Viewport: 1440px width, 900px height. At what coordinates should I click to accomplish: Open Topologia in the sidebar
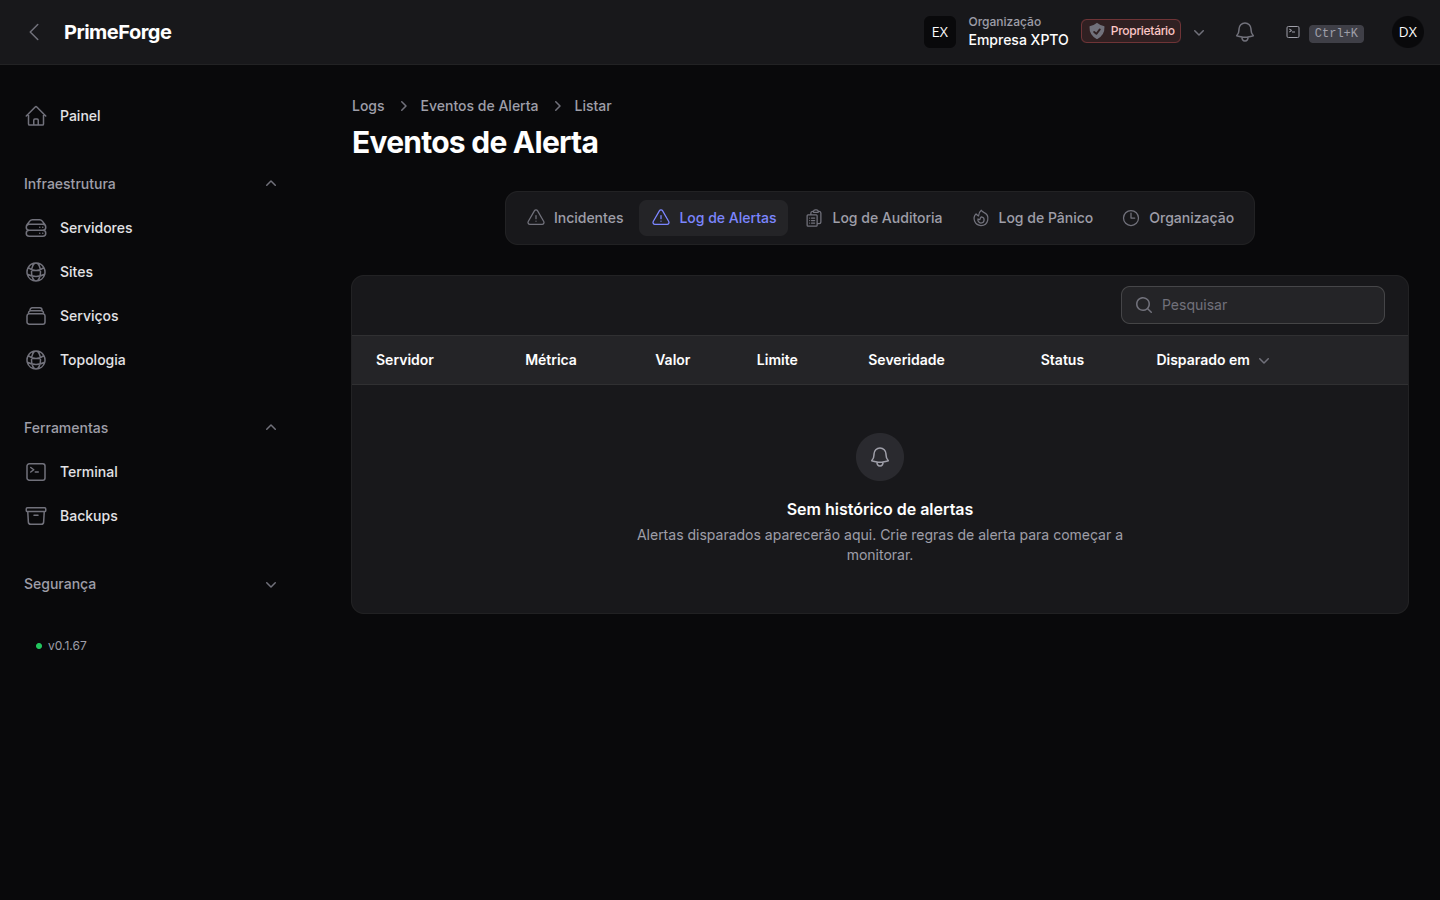pos(150,360)
